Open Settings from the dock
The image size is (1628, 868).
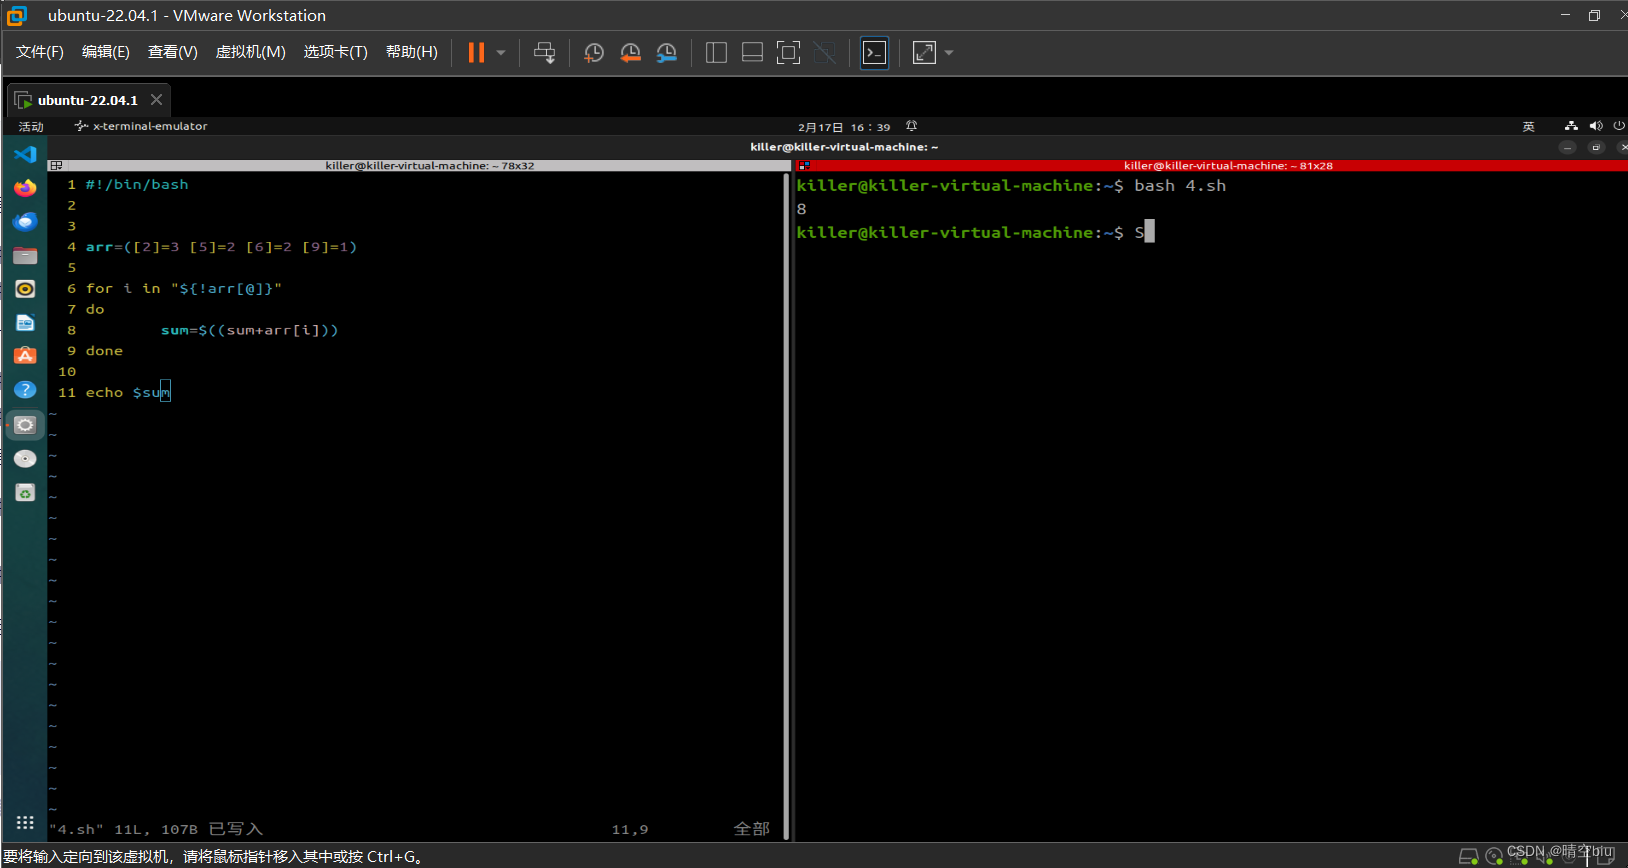click(x=26, y=425)
